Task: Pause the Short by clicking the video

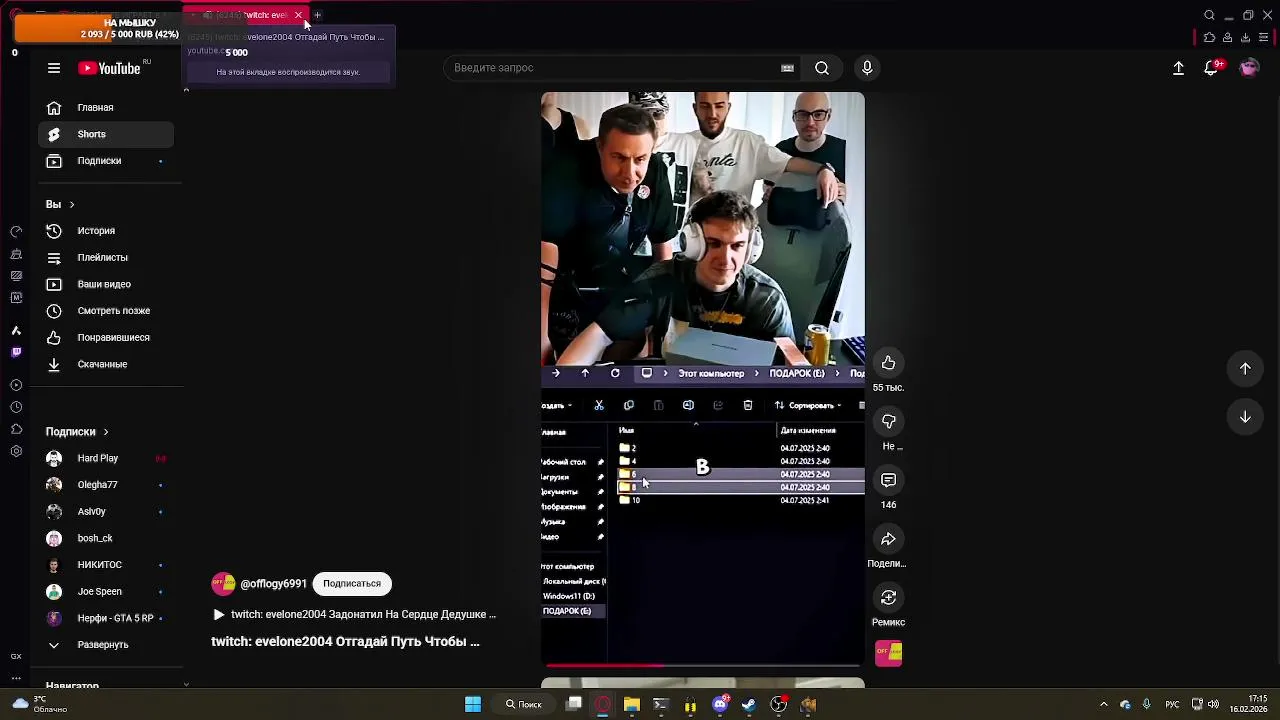Action: tap(703, 380)
